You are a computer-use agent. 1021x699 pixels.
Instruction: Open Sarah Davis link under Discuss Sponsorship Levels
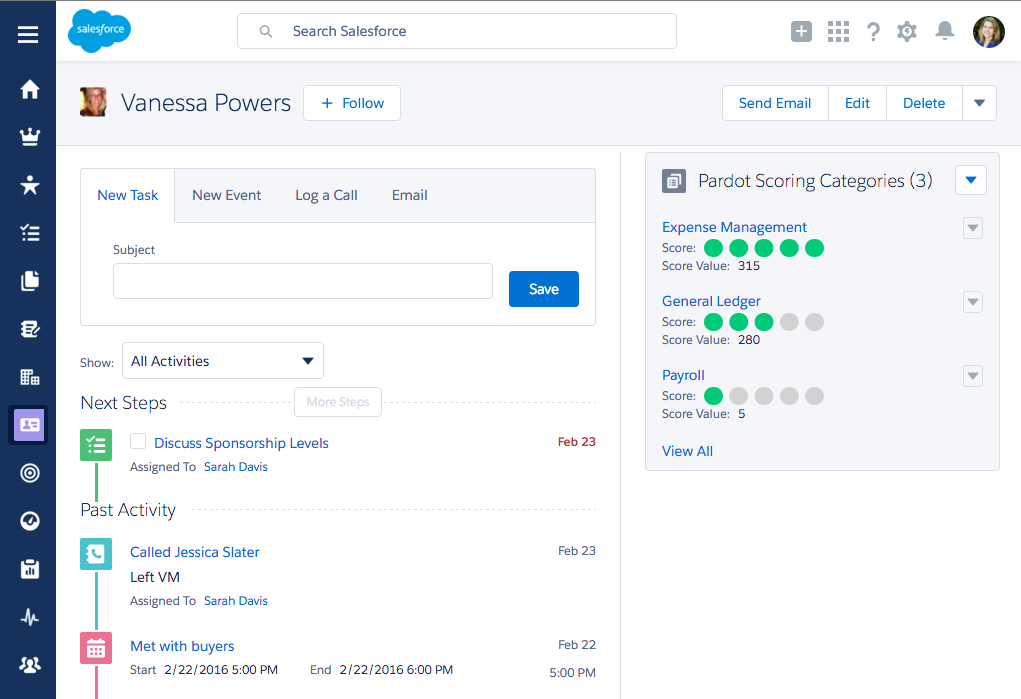click(x=236, y=467)
